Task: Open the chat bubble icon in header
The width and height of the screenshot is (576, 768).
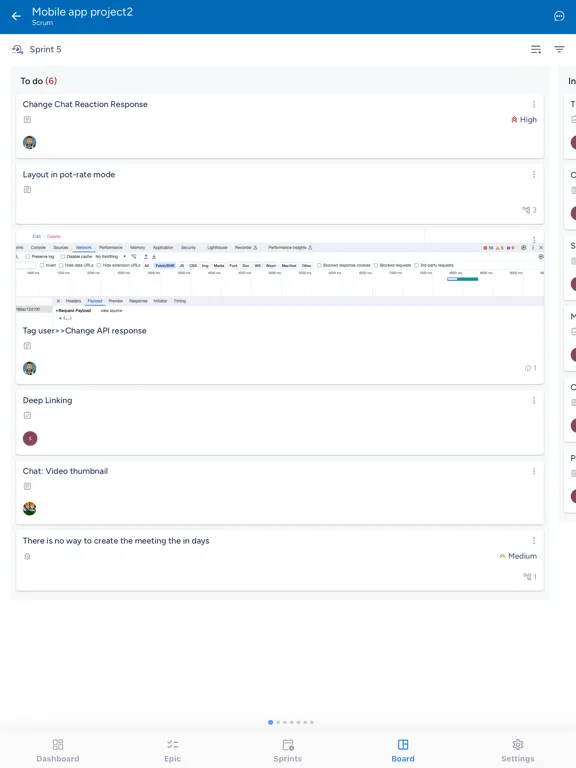Action: [559, 16]
